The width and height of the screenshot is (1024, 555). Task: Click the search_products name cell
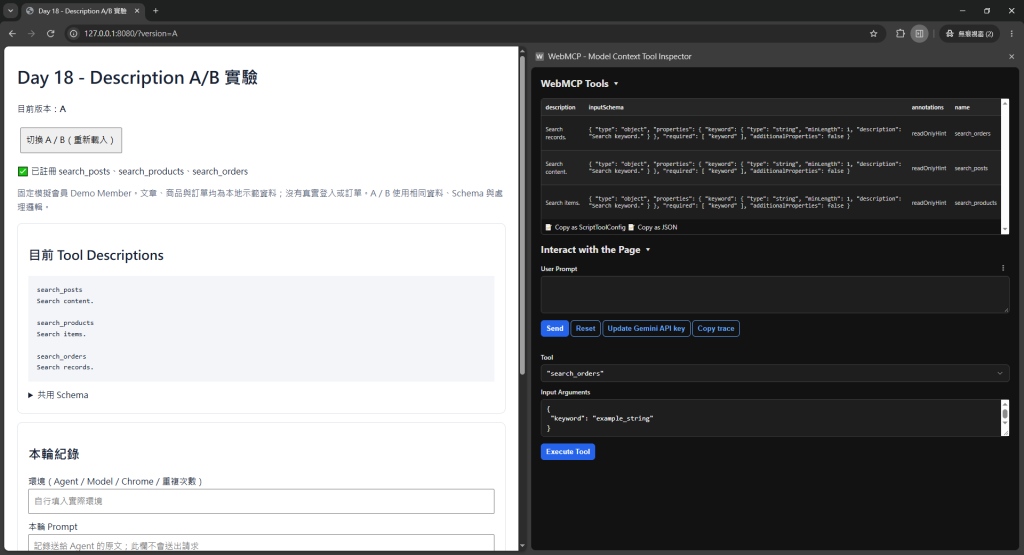(x=976, y=202)
